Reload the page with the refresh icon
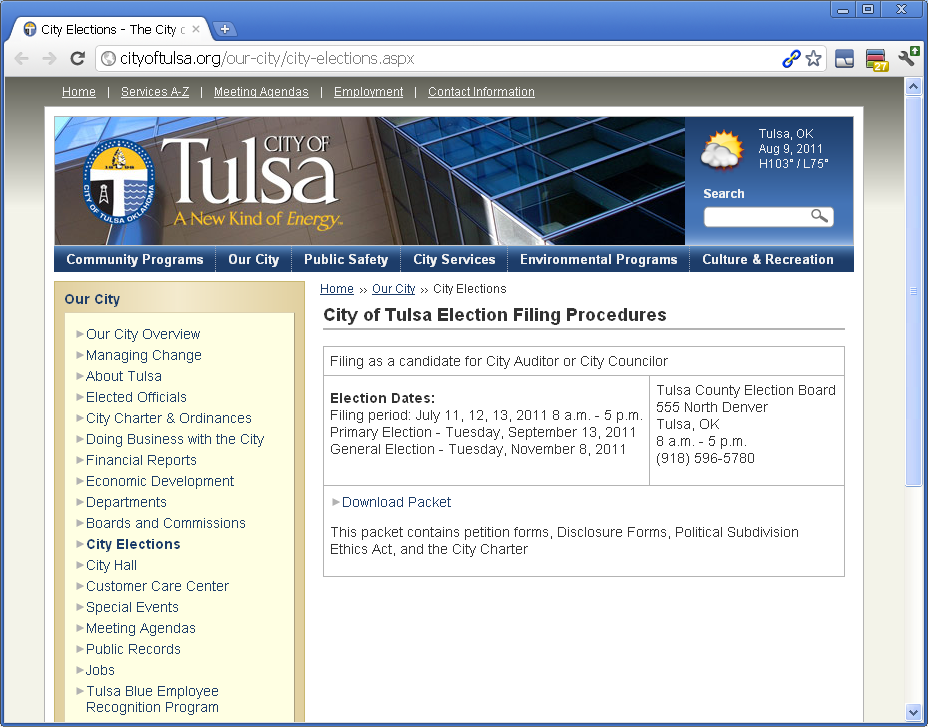 click(x=78, y=59)
